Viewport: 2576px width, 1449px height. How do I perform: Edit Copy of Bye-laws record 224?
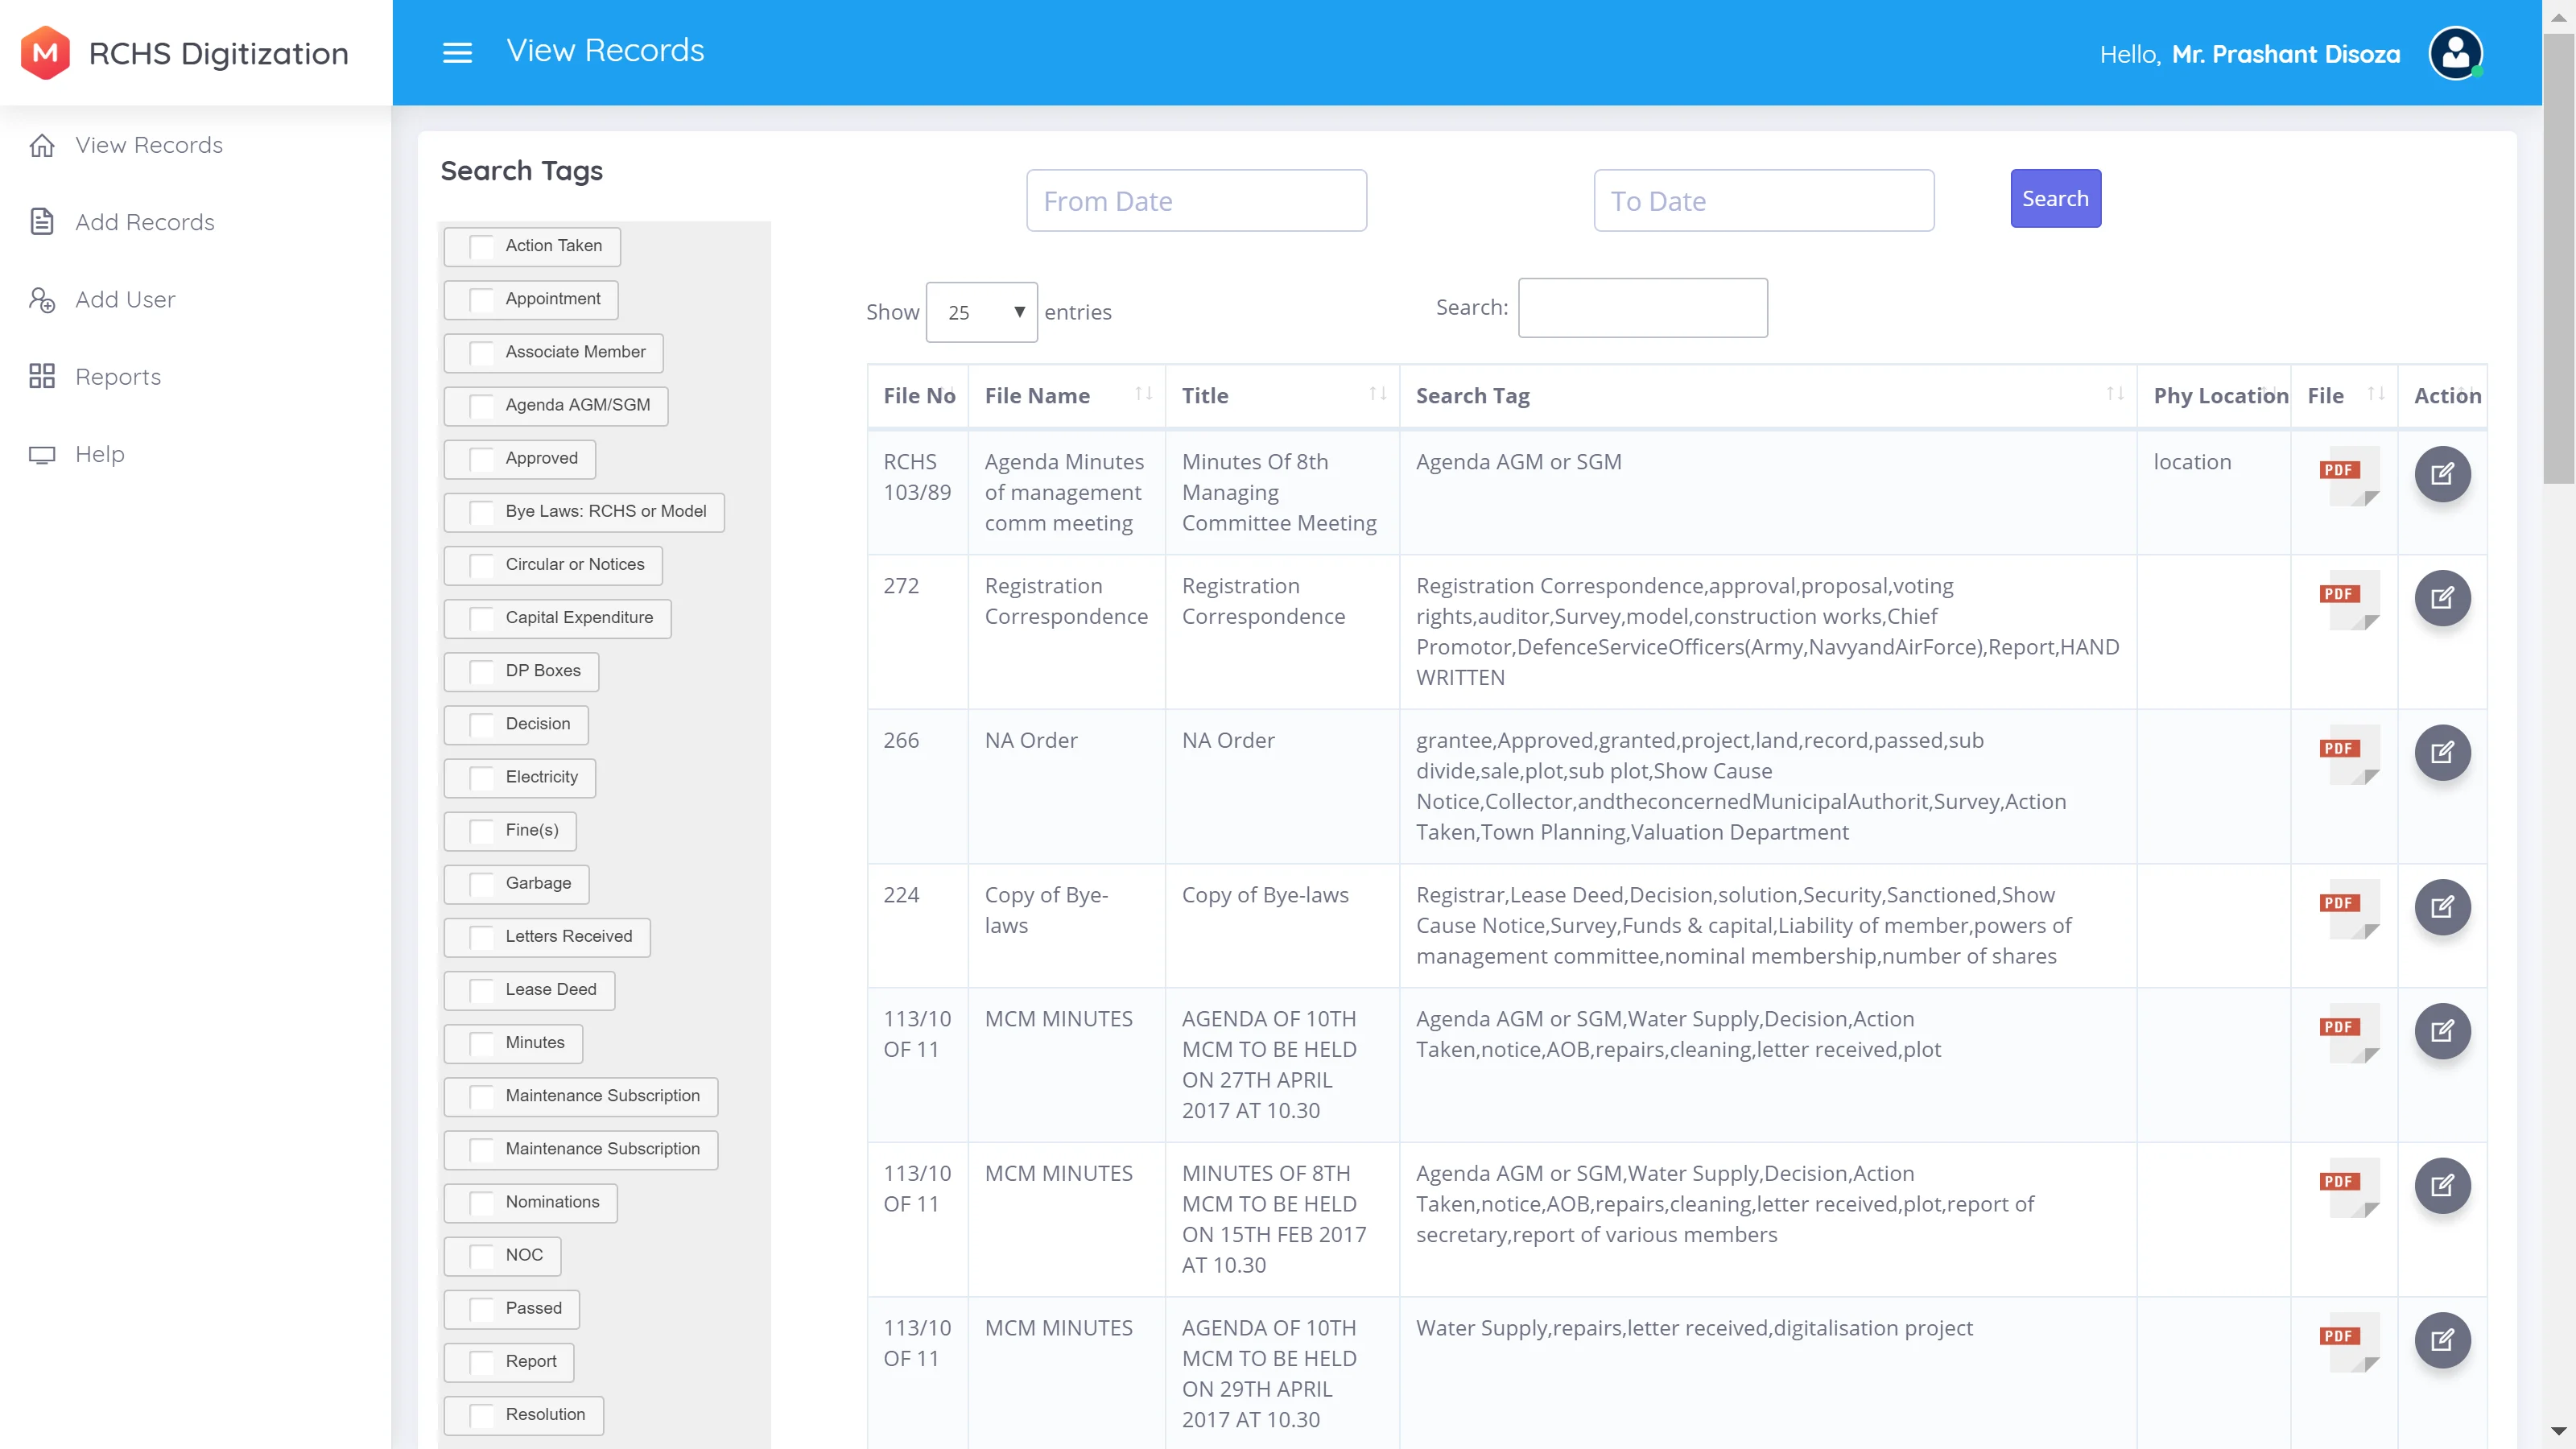pos(2442,907)
